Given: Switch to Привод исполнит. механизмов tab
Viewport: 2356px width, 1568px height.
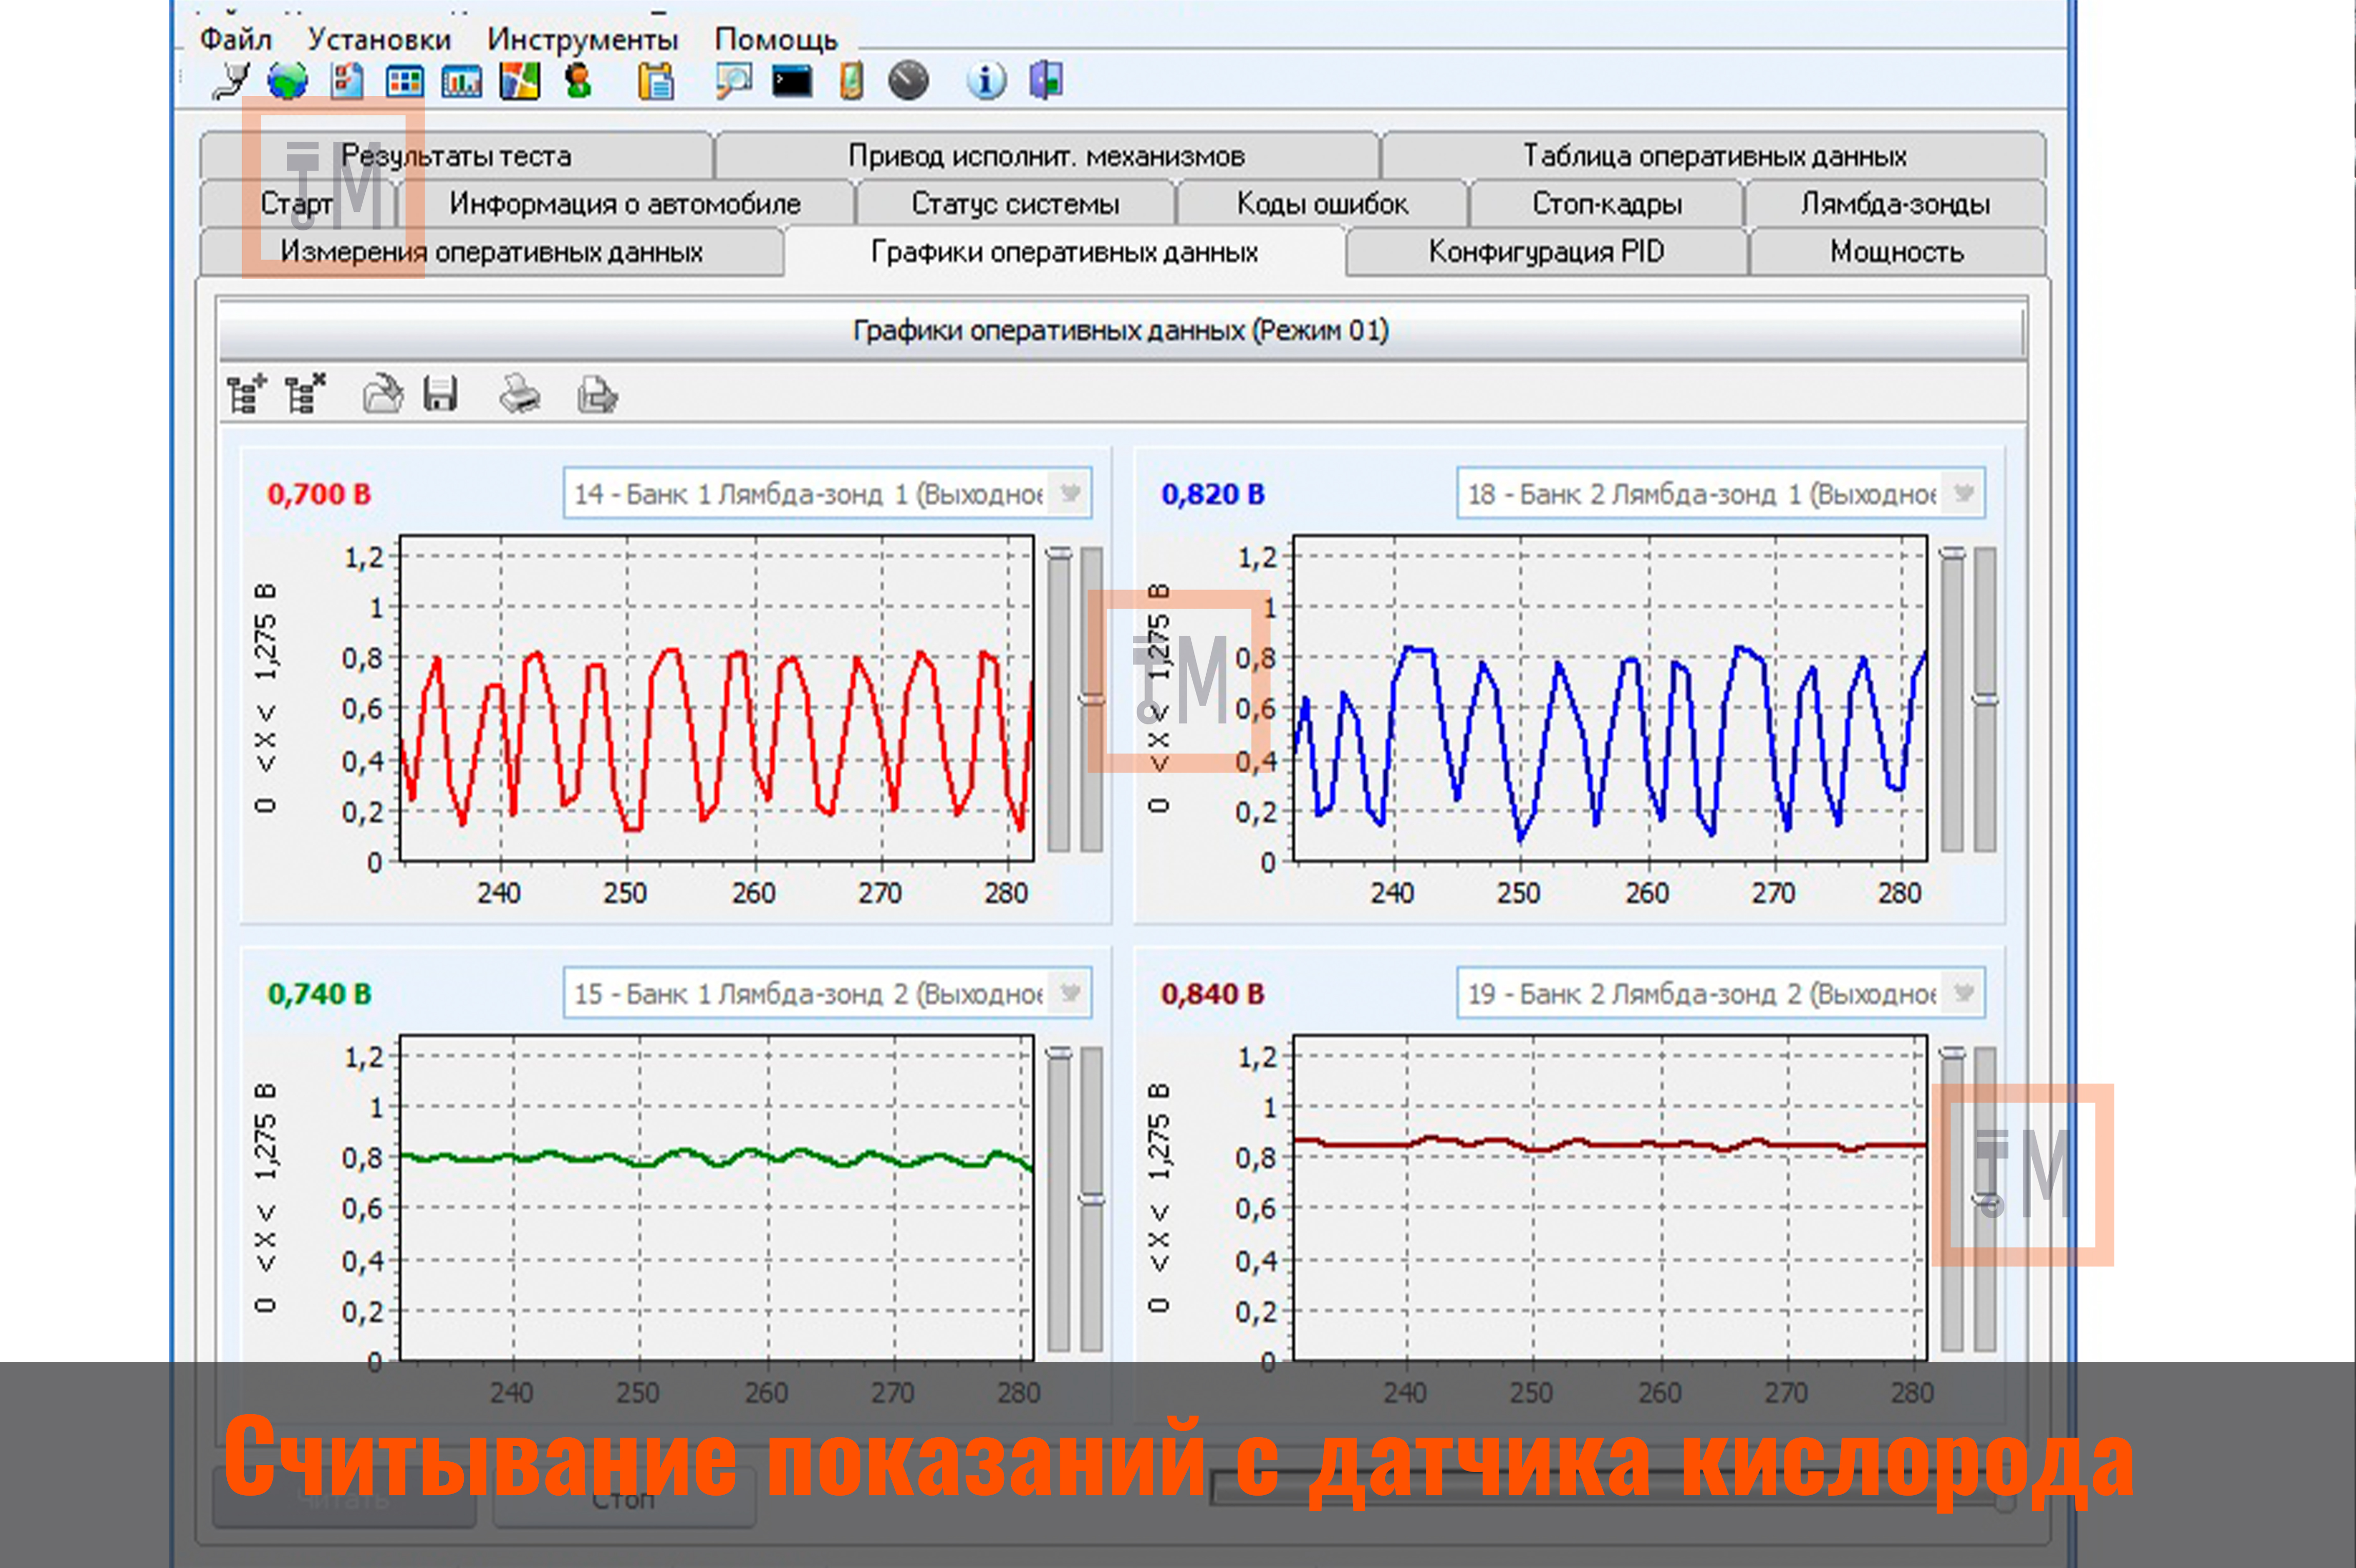Looking at the screenshot, I should 1047,155.
